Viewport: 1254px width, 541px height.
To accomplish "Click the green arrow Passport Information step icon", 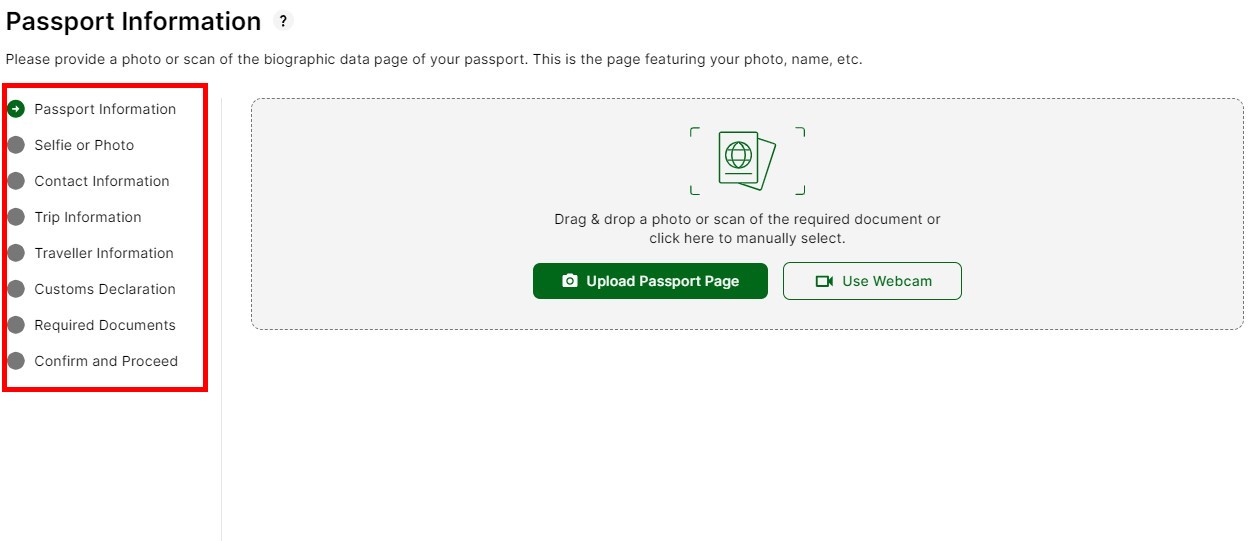I will tap(16, 109).
